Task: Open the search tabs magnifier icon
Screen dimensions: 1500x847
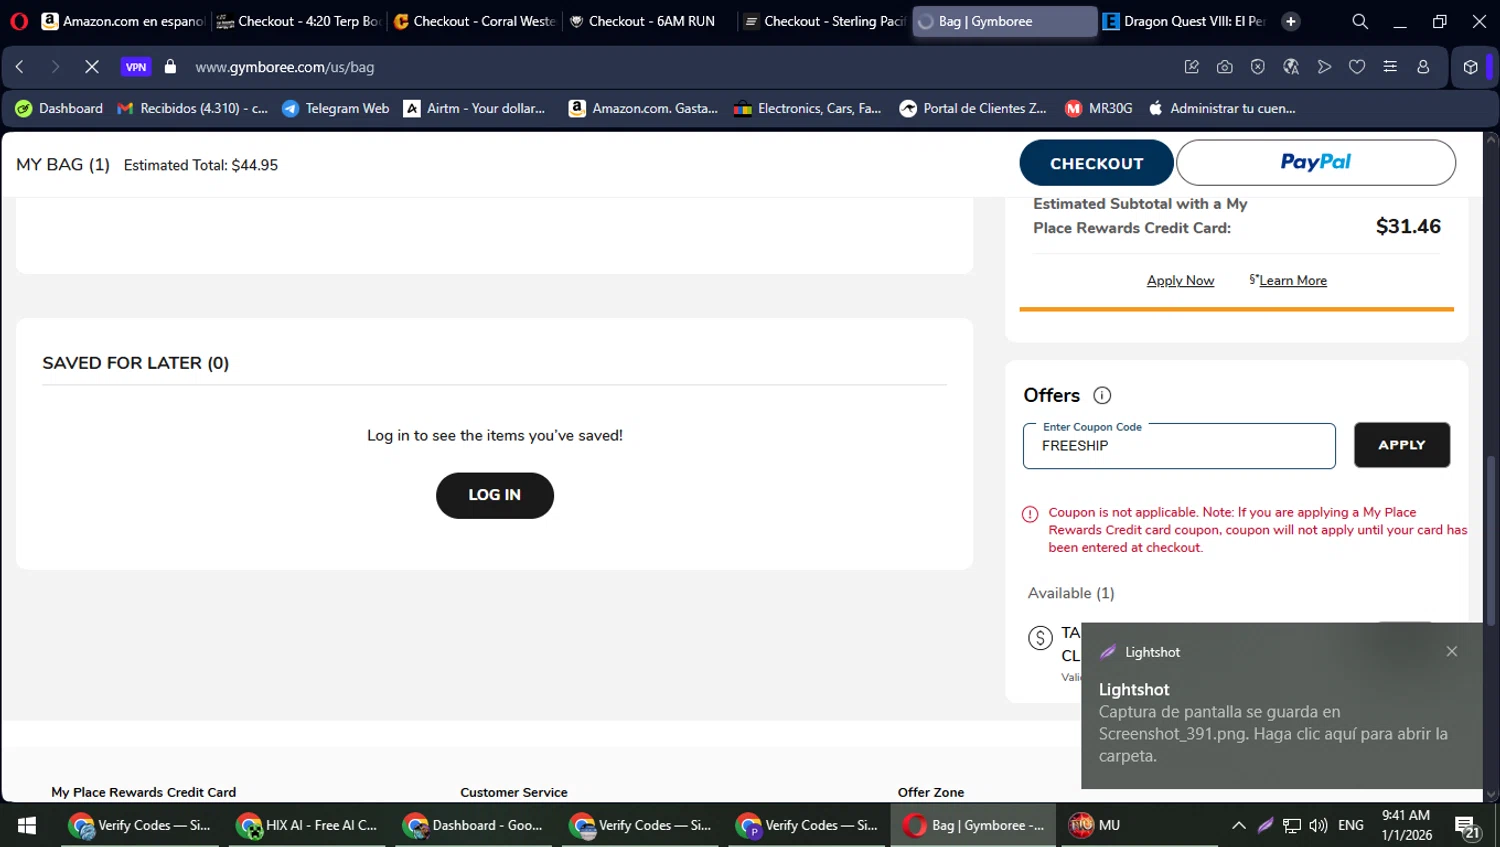Action: (x=1360, y=21)
